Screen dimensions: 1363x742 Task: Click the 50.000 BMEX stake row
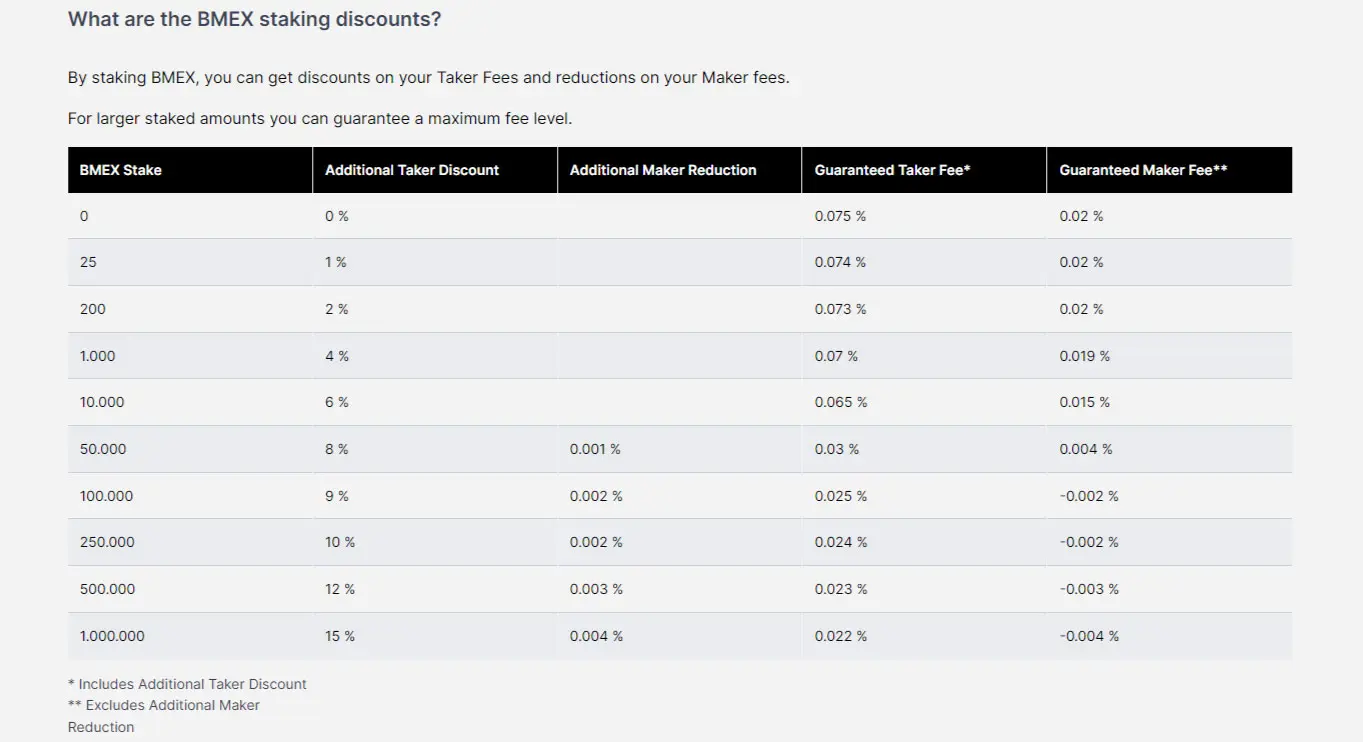(680, 449)
